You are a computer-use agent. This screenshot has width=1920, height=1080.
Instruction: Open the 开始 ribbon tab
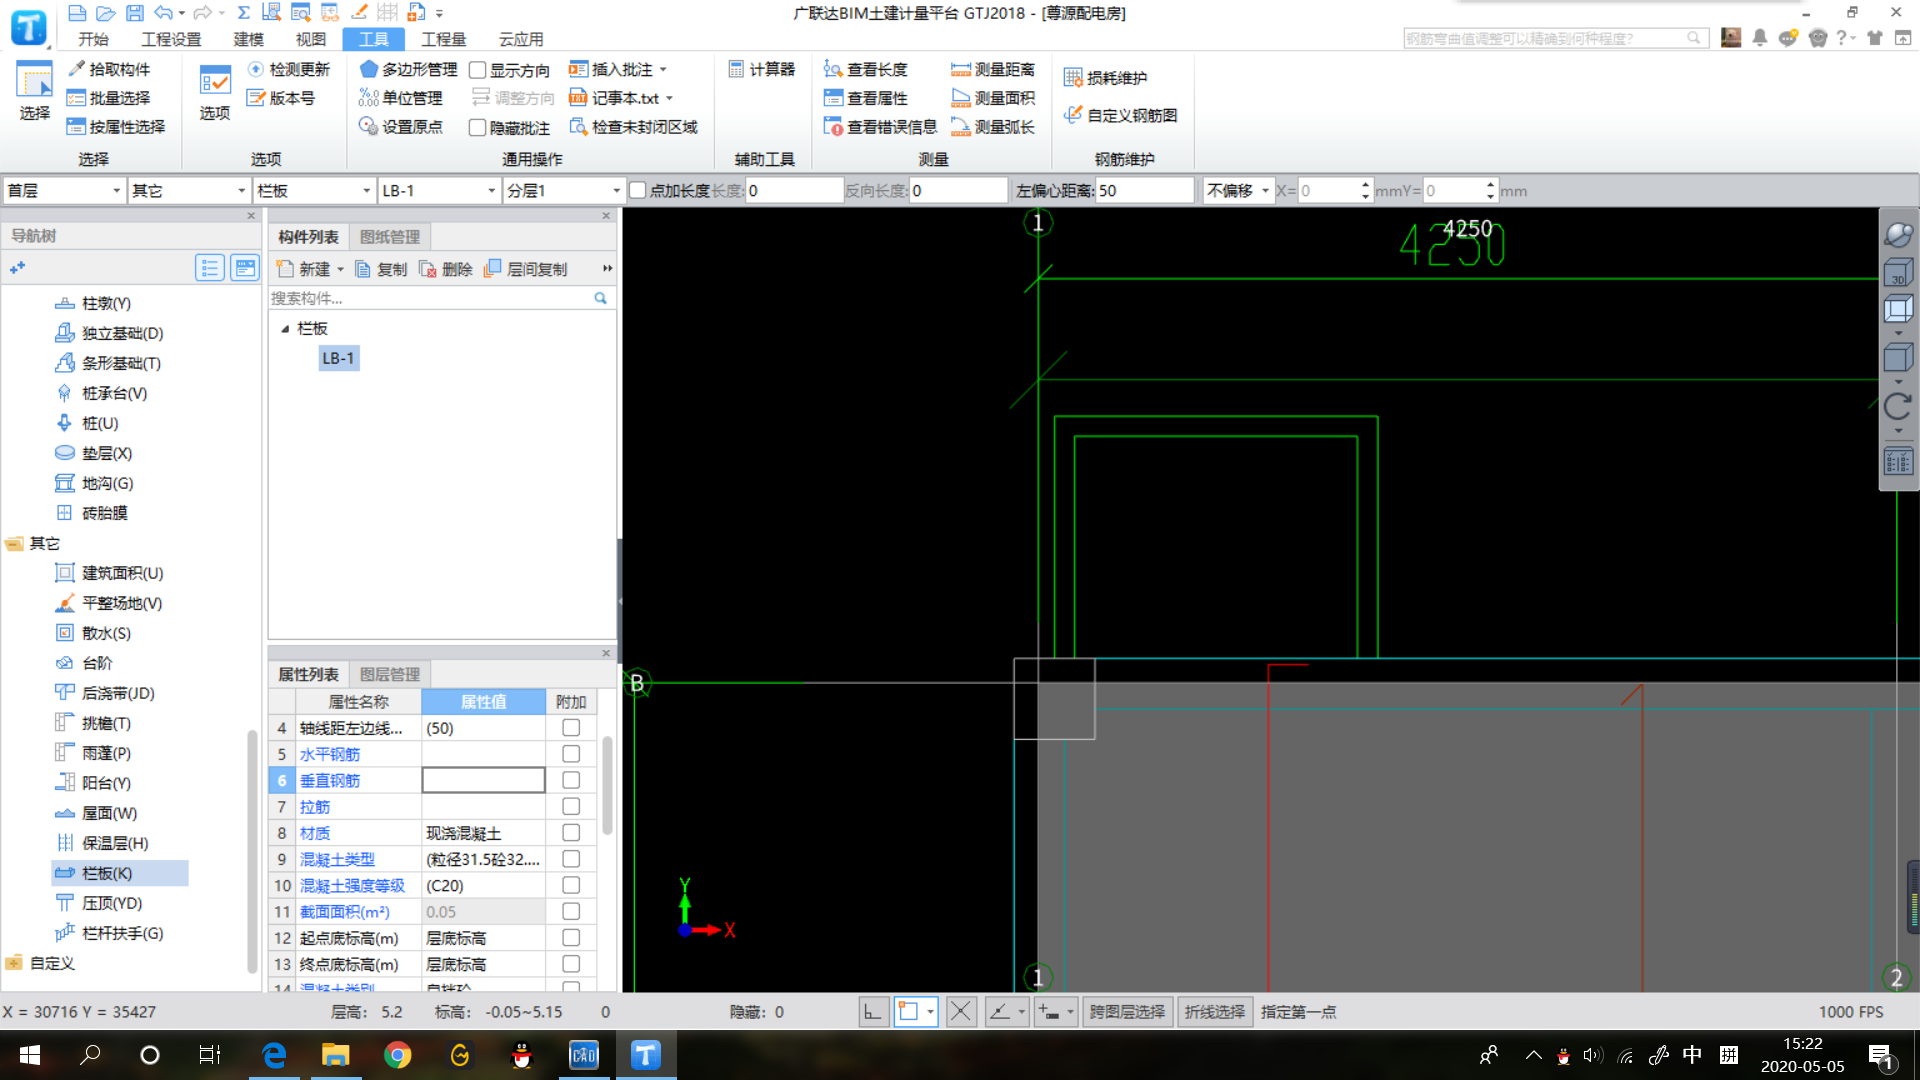(x=93, y=39)
